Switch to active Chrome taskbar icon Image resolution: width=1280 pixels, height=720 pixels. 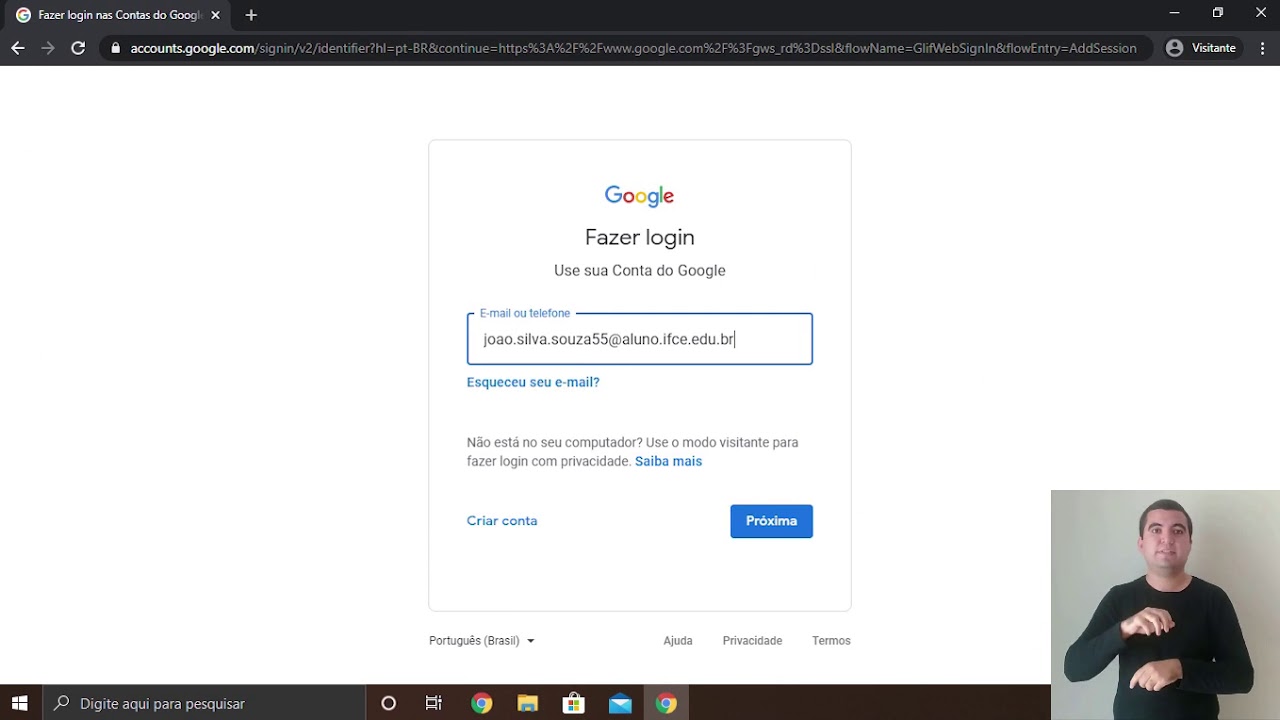click(666, 703)
